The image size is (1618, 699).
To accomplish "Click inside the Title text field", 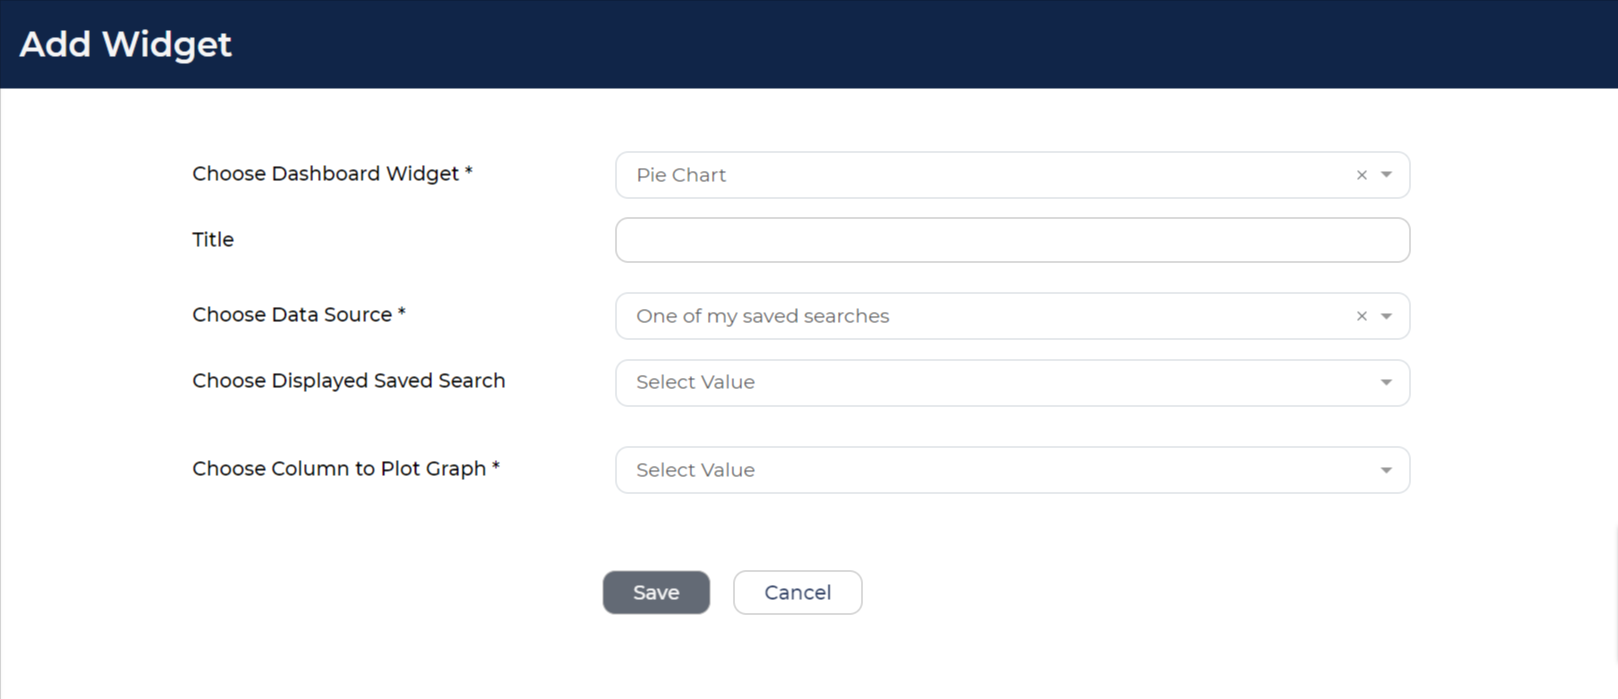I will [x=1012, y=240].
